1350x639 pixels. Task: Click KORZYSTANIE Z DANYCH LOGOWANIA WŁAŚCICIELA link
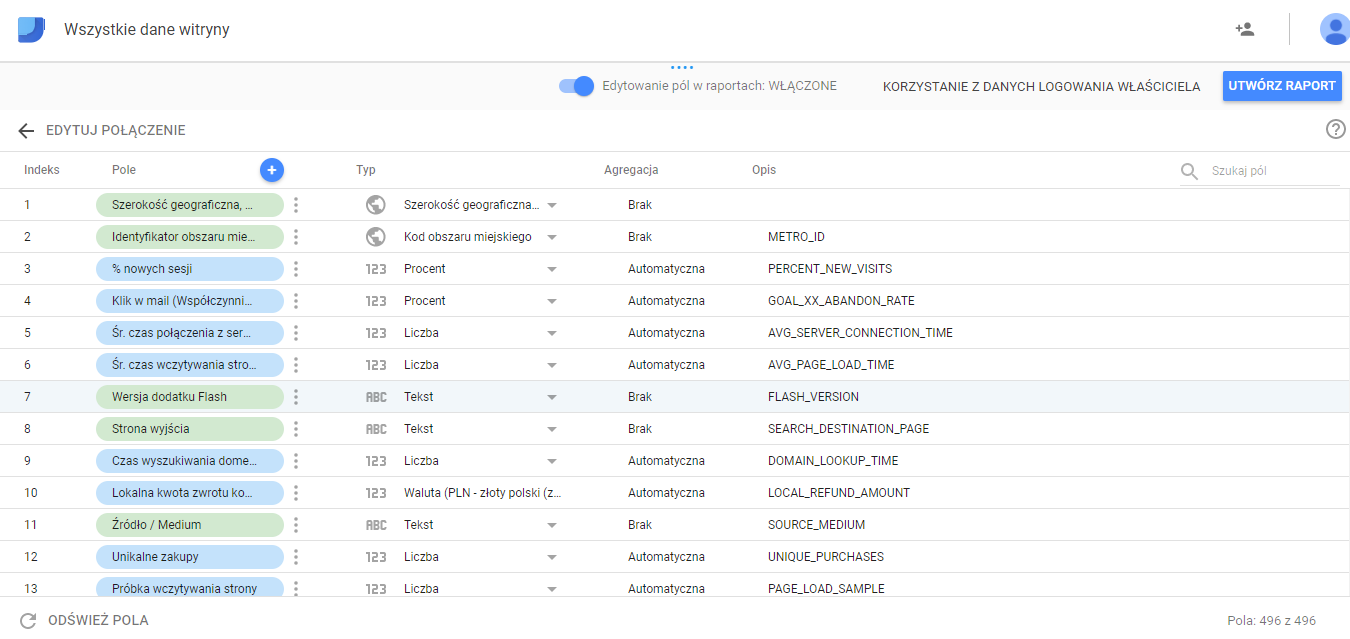(1041, 86)
